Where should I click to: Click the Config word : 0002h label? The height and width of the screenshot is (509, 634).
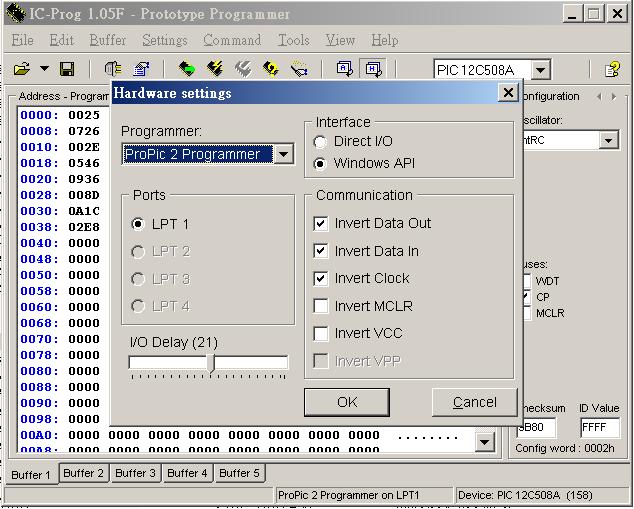(564, 448)
